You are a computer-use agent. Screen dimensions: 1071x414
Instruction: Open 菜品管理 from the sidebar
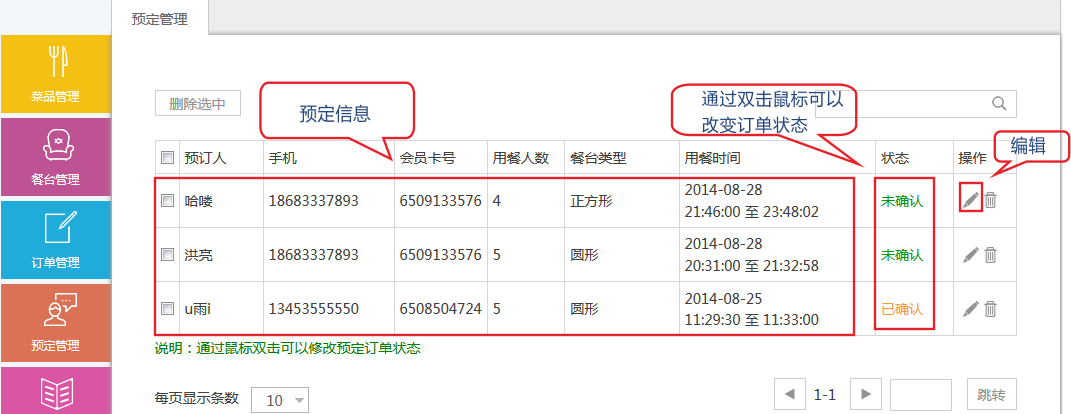coord(55,72)
